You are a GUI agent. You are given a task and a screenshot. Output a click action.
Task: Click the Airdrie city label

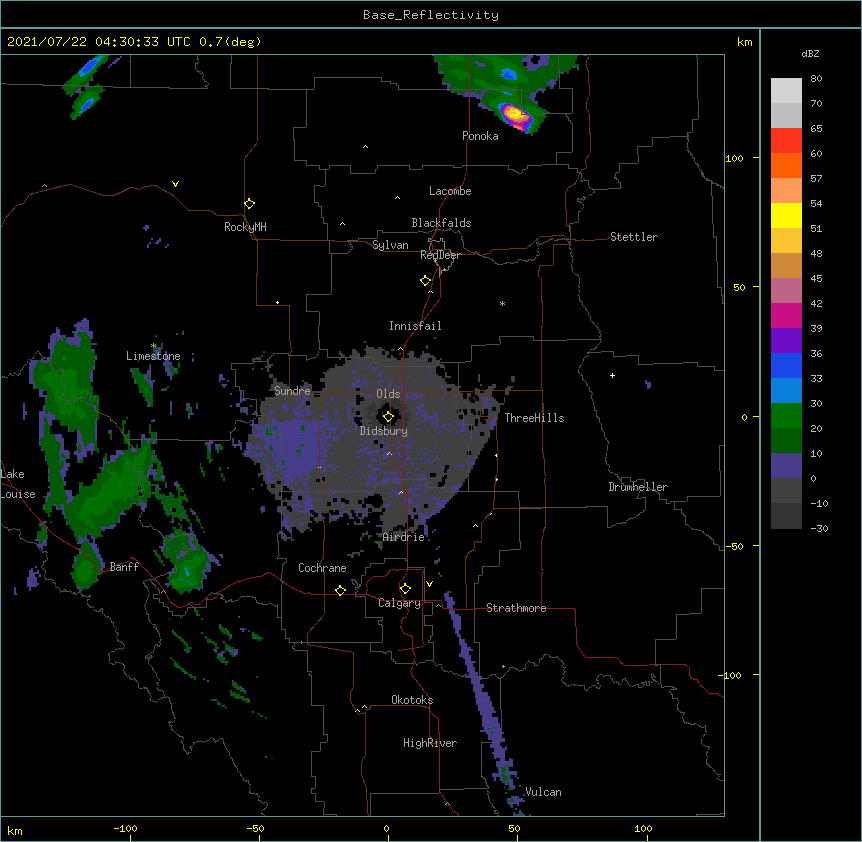(404, 537)
